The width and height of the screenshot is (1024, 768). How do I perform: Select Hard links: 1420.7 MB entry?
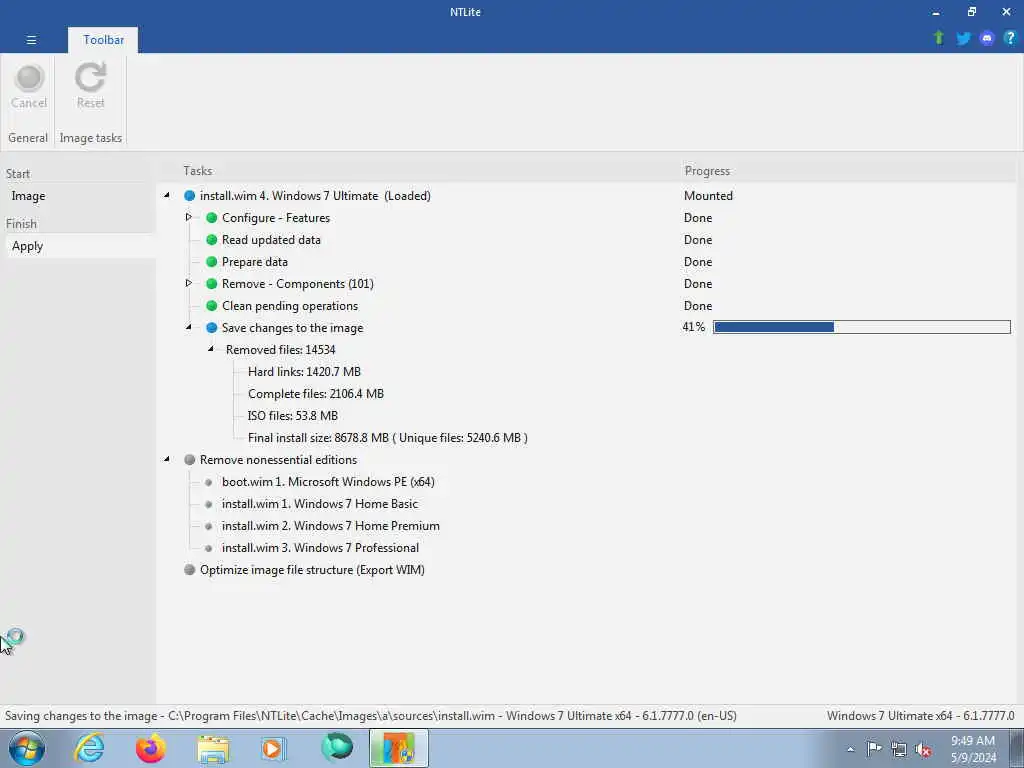(x=304, y=372)
